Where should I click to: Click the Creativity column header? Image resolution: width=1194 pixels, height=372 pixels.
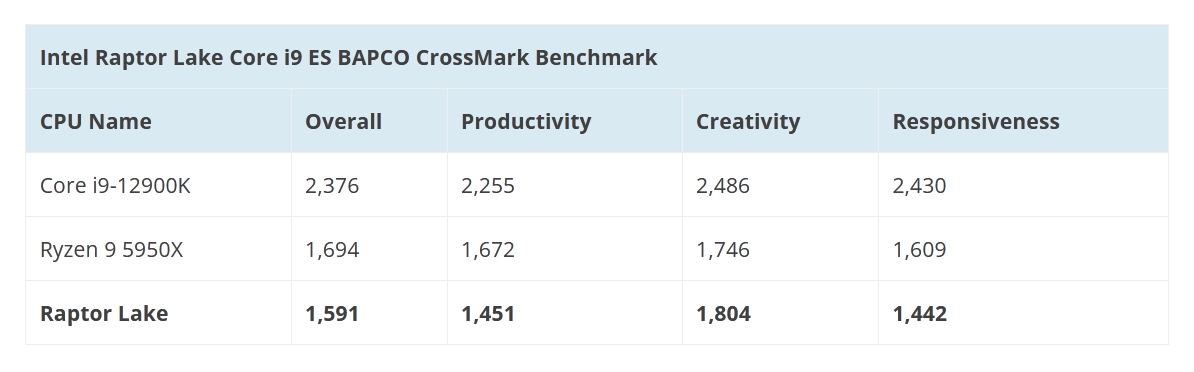pyautogui.click(x=748, y=122)
